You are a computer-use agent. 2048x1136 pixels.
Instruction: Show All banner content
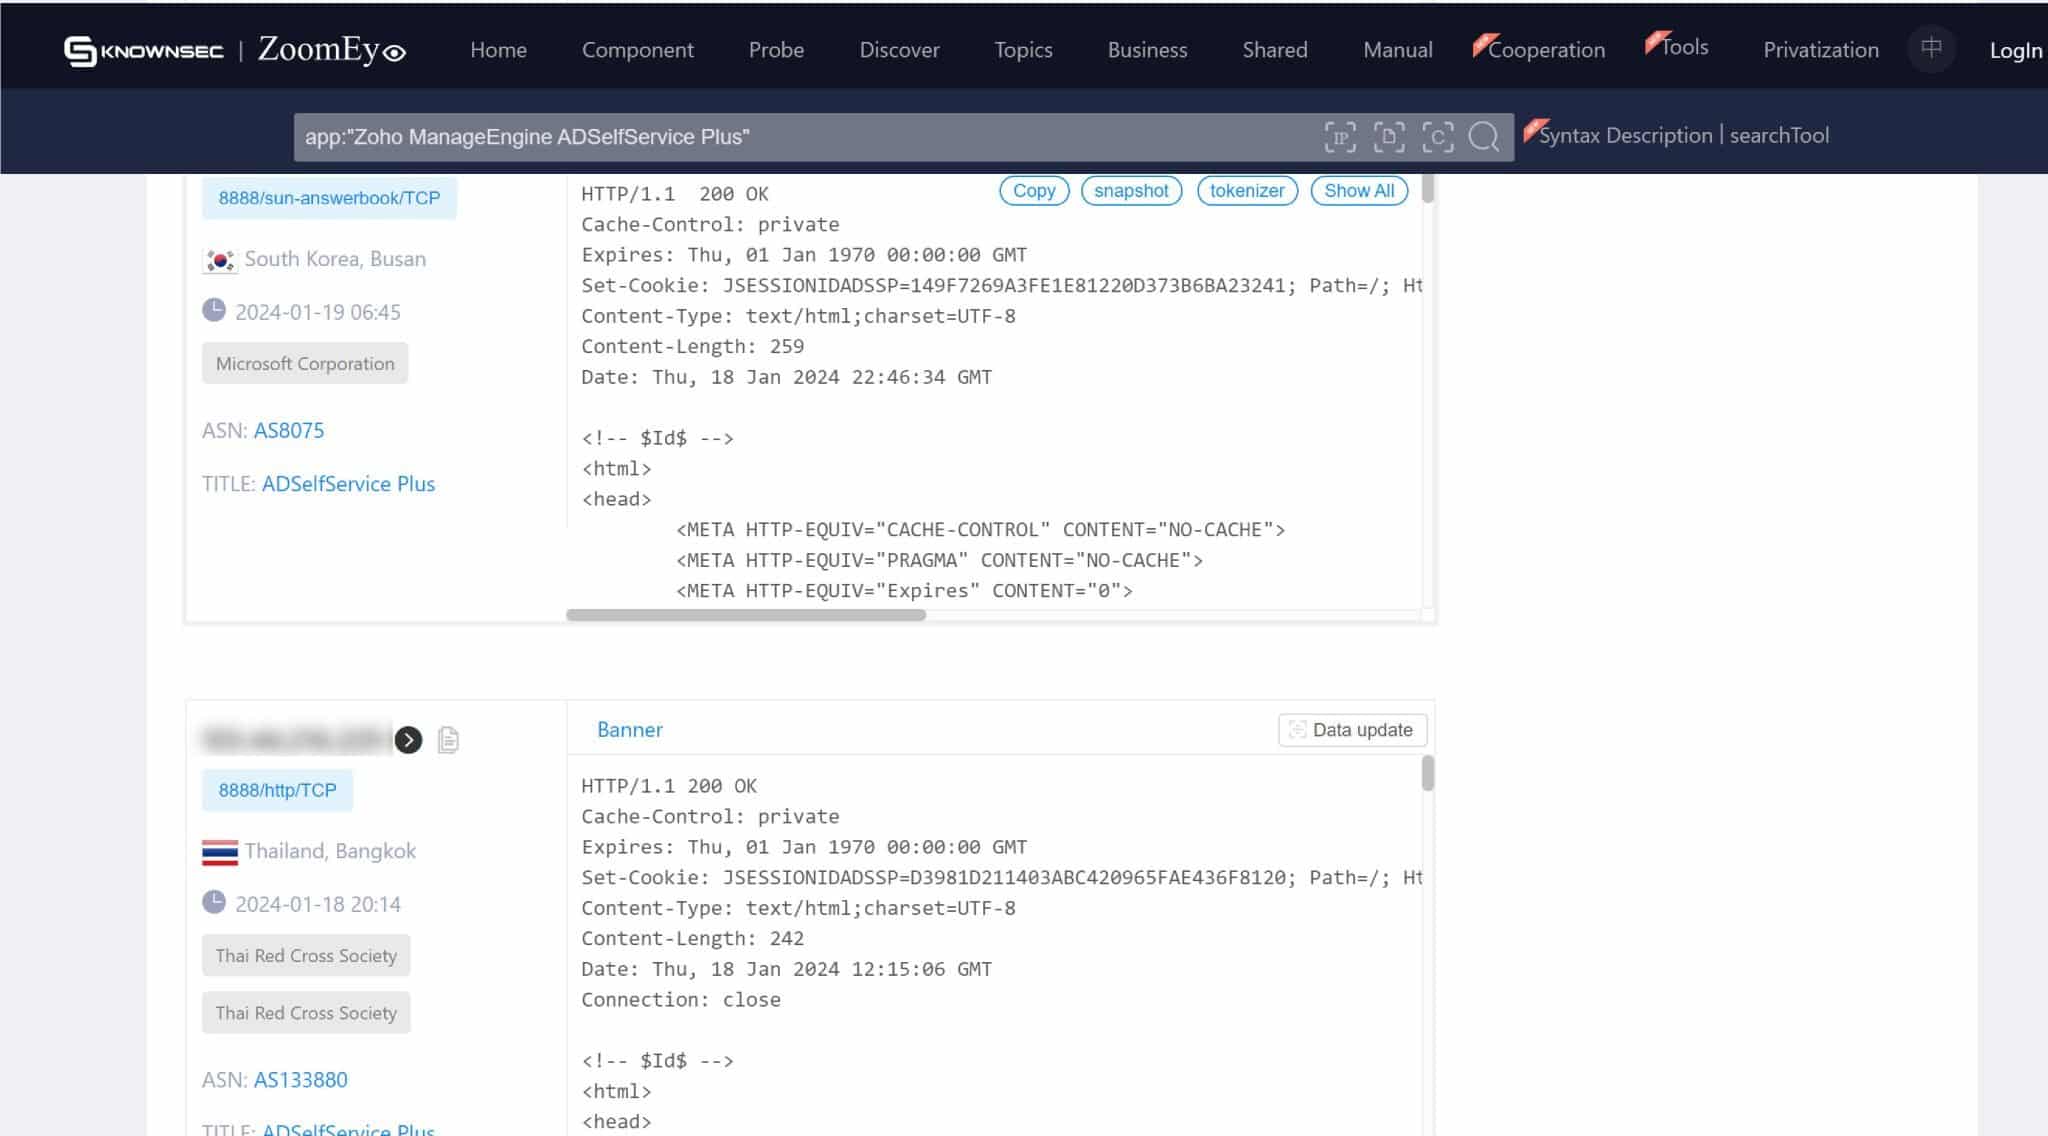pos(1358,191)
